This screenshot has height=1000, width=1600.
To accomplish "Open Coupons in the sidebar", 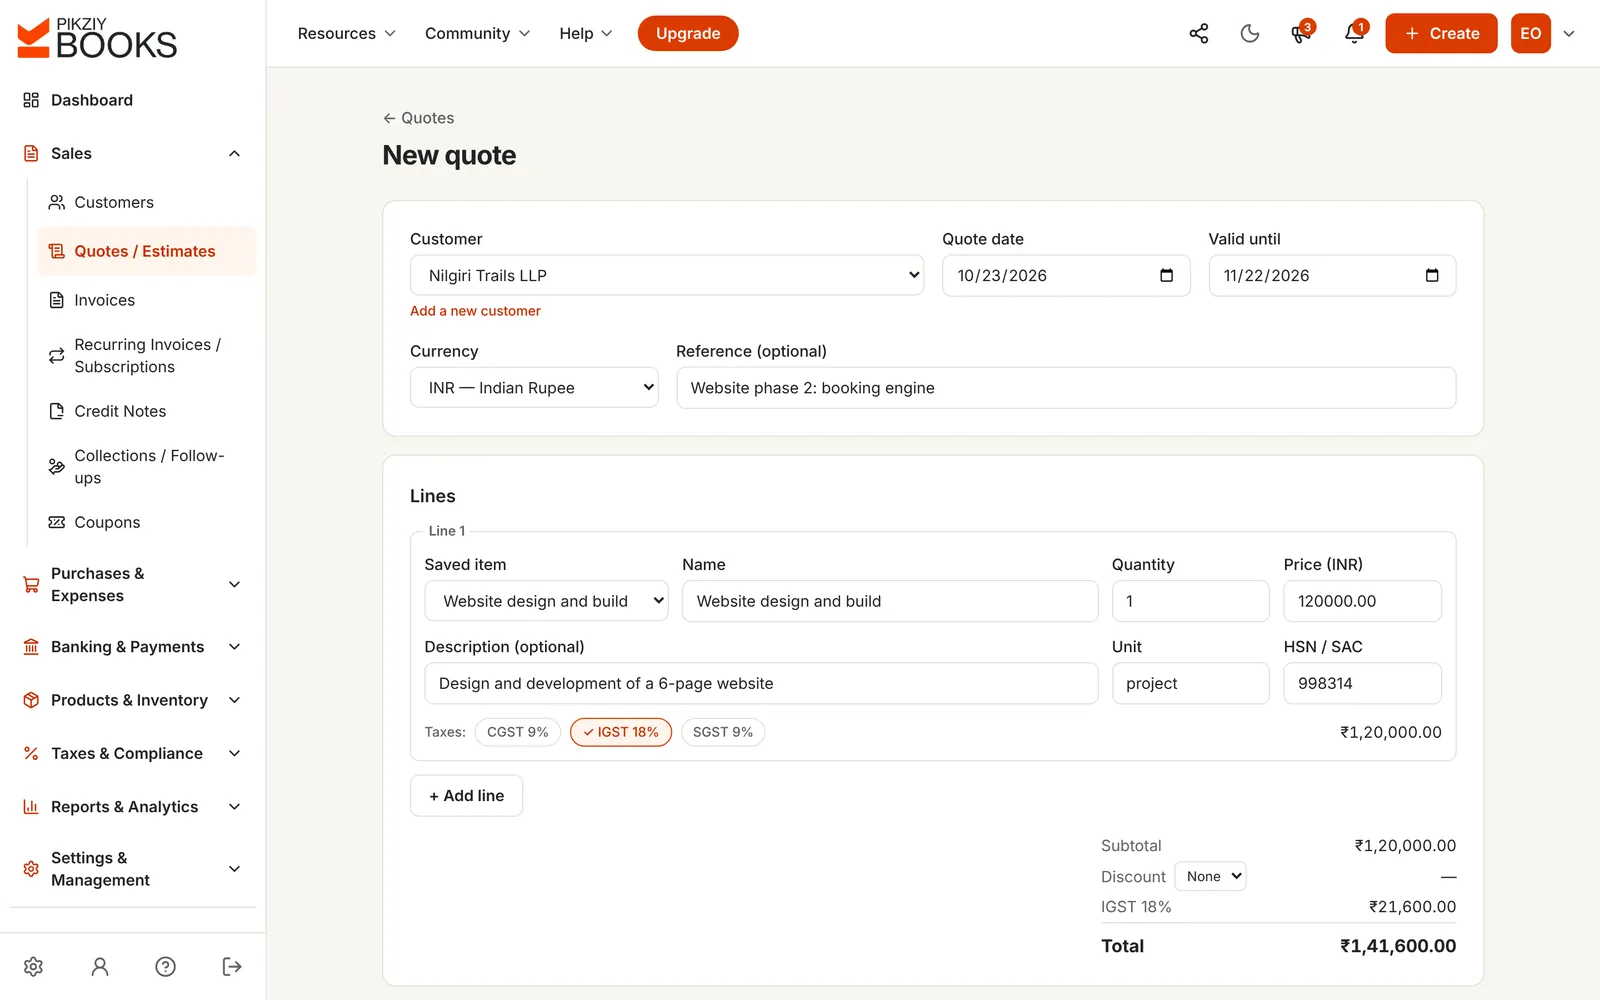I will [146, 522].
